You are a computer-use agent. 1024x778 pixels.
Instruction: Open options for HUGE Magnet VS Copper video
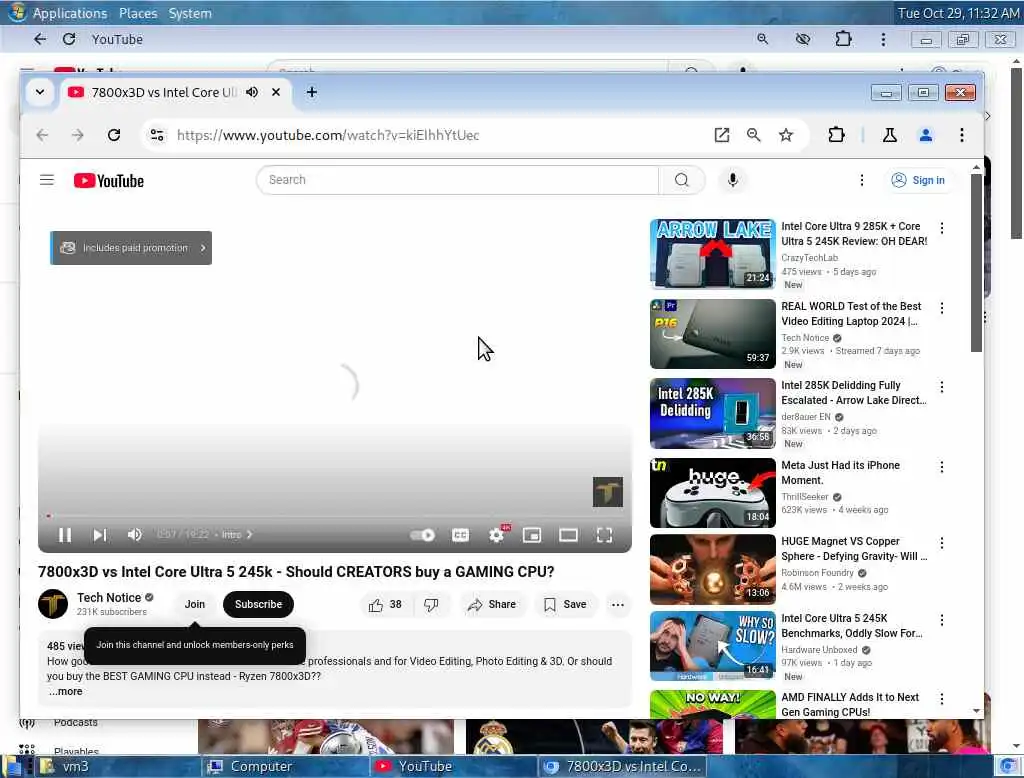tap(941, 542)
